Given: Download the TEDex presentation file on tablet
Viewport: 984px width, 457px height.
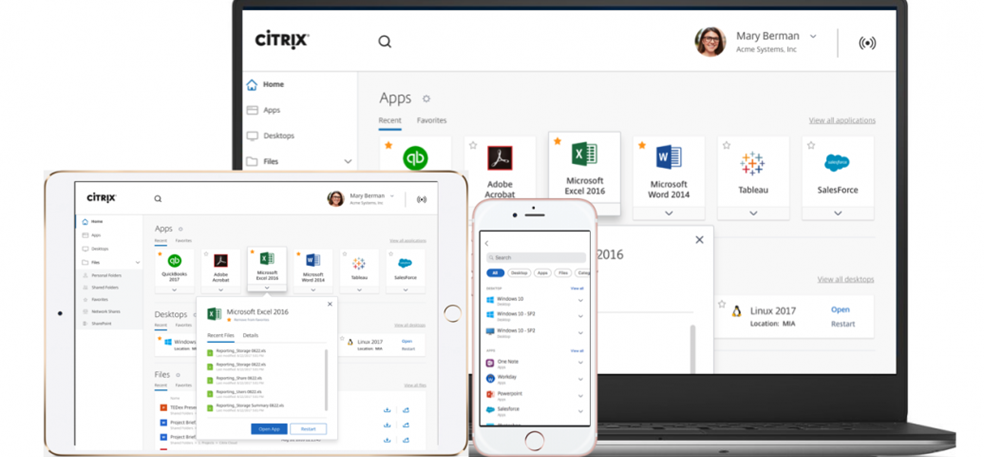Looking at the screenshot, I should [x=387, y=410].
